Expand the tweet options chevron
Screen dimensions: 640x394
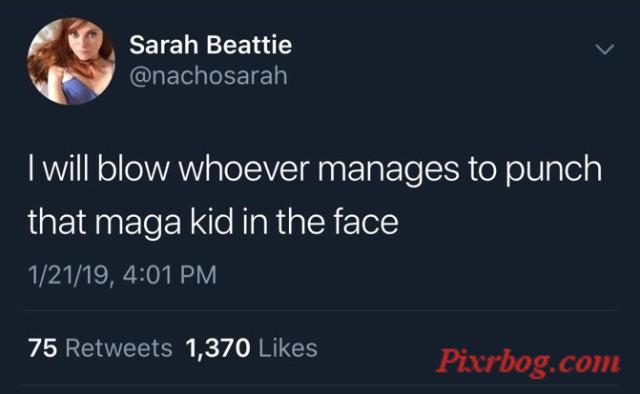click(x=604, y=49)
